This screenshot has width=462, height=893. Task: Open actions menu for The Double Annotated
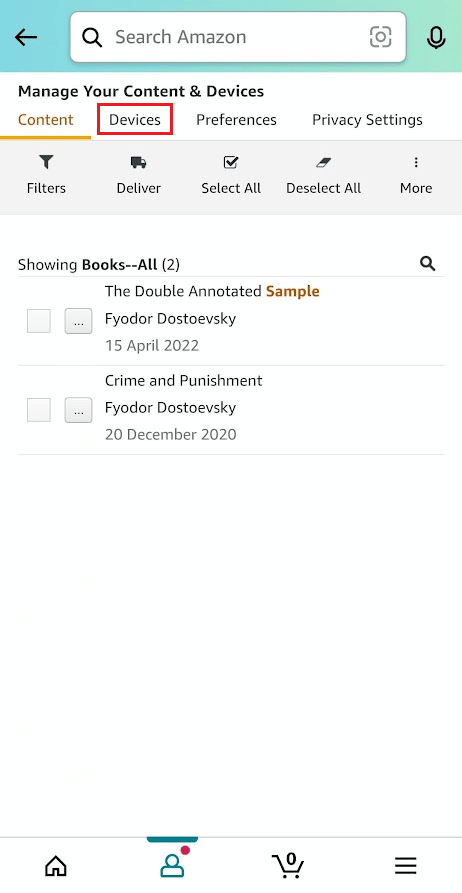click(x=79, y=322)
